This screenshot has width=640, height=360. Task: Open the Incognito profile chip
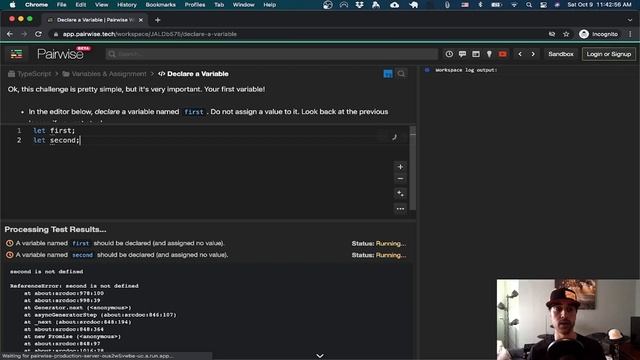(599, 34)
